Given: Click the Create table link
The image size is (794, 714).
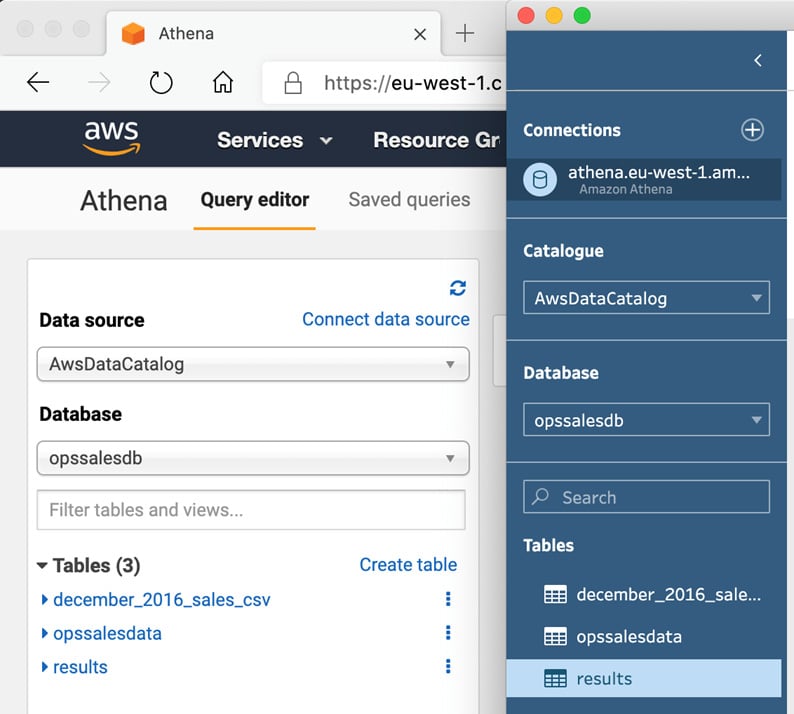Looking at the screenshot, I should [x=408, y=565].
